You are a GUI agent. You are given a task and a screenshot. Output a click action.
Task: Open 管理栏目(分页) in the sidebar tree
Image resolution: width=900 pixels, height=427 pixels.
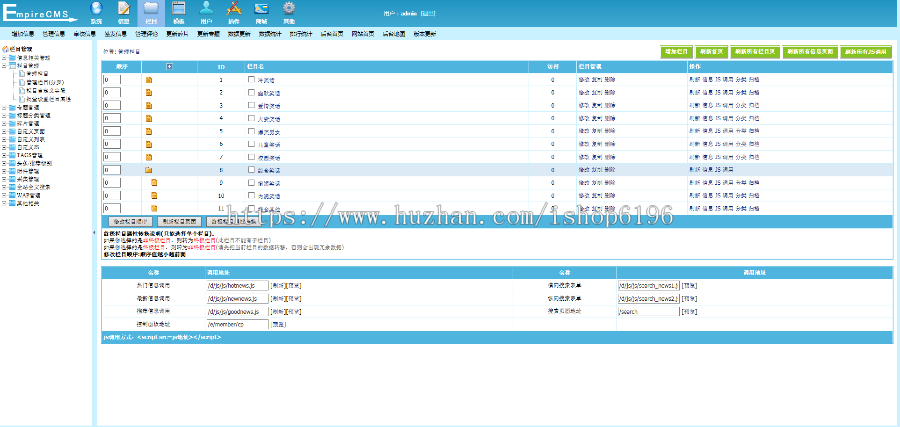(x=45, y=82)
